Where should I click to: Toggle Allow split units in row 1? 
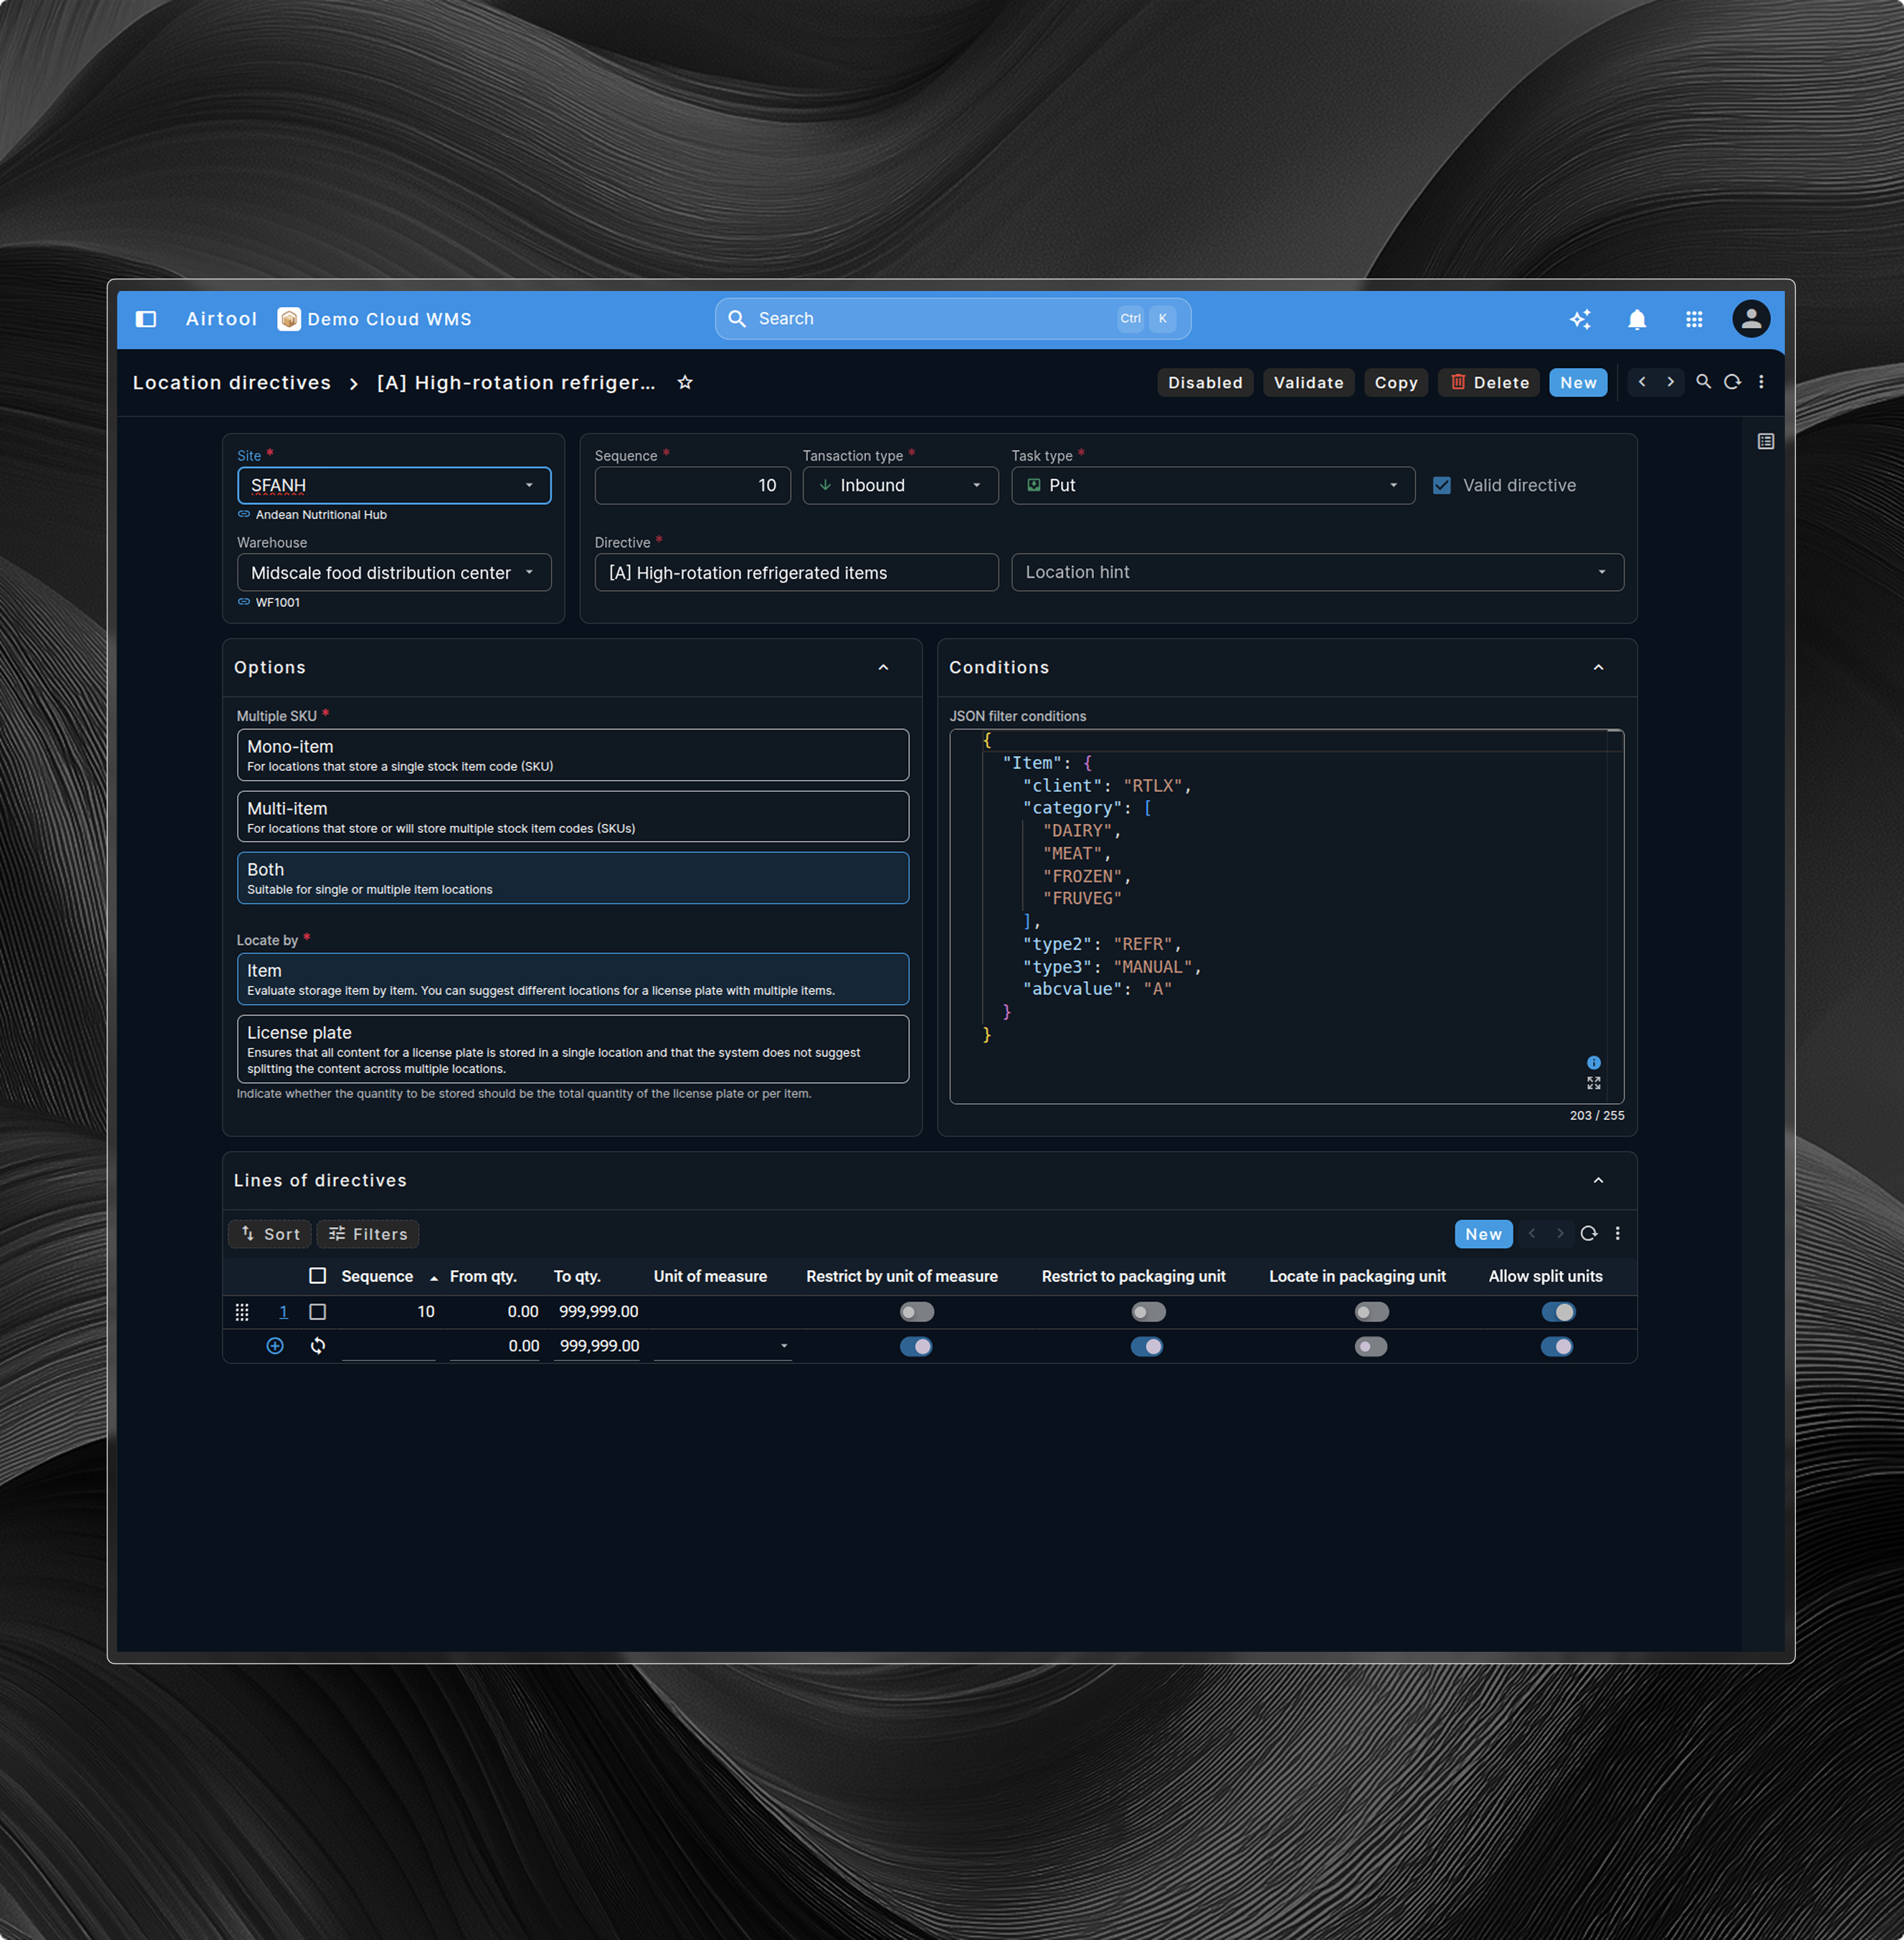point(1558,1312)
